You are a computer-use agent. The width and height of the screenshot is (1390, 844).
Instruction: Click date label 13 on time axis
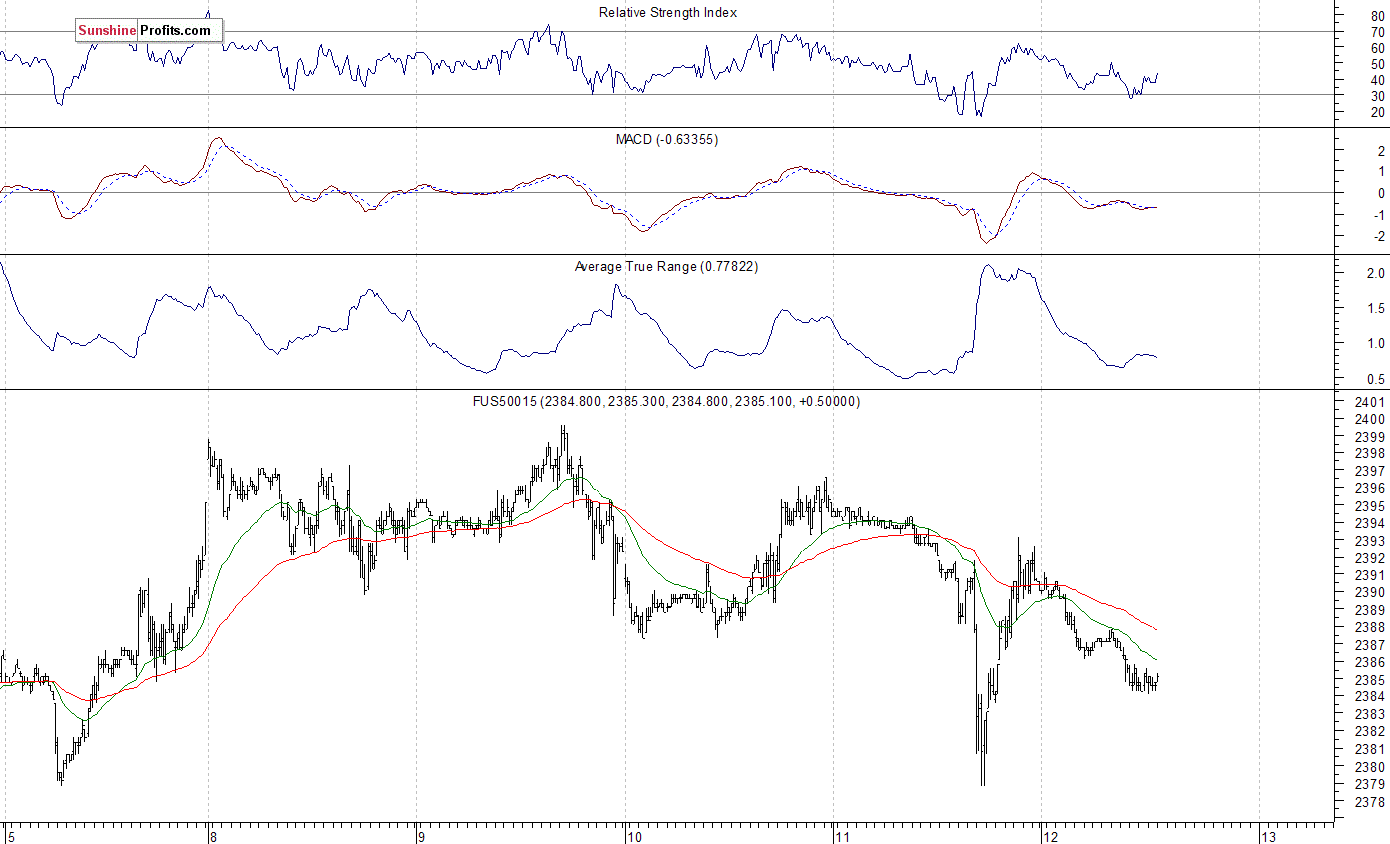(1270, 836)
